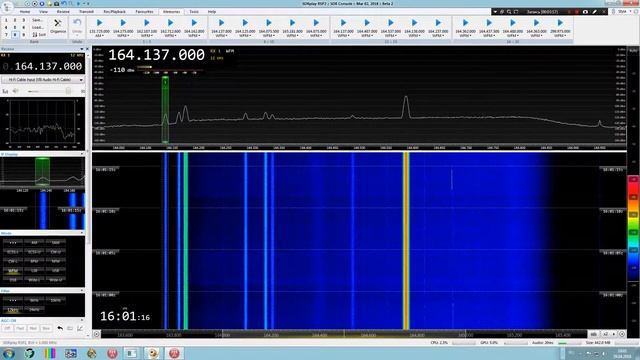This screenshot has width=640, height=360.
Task: Switch to the Receive ribbon tab
Action: 63,12
